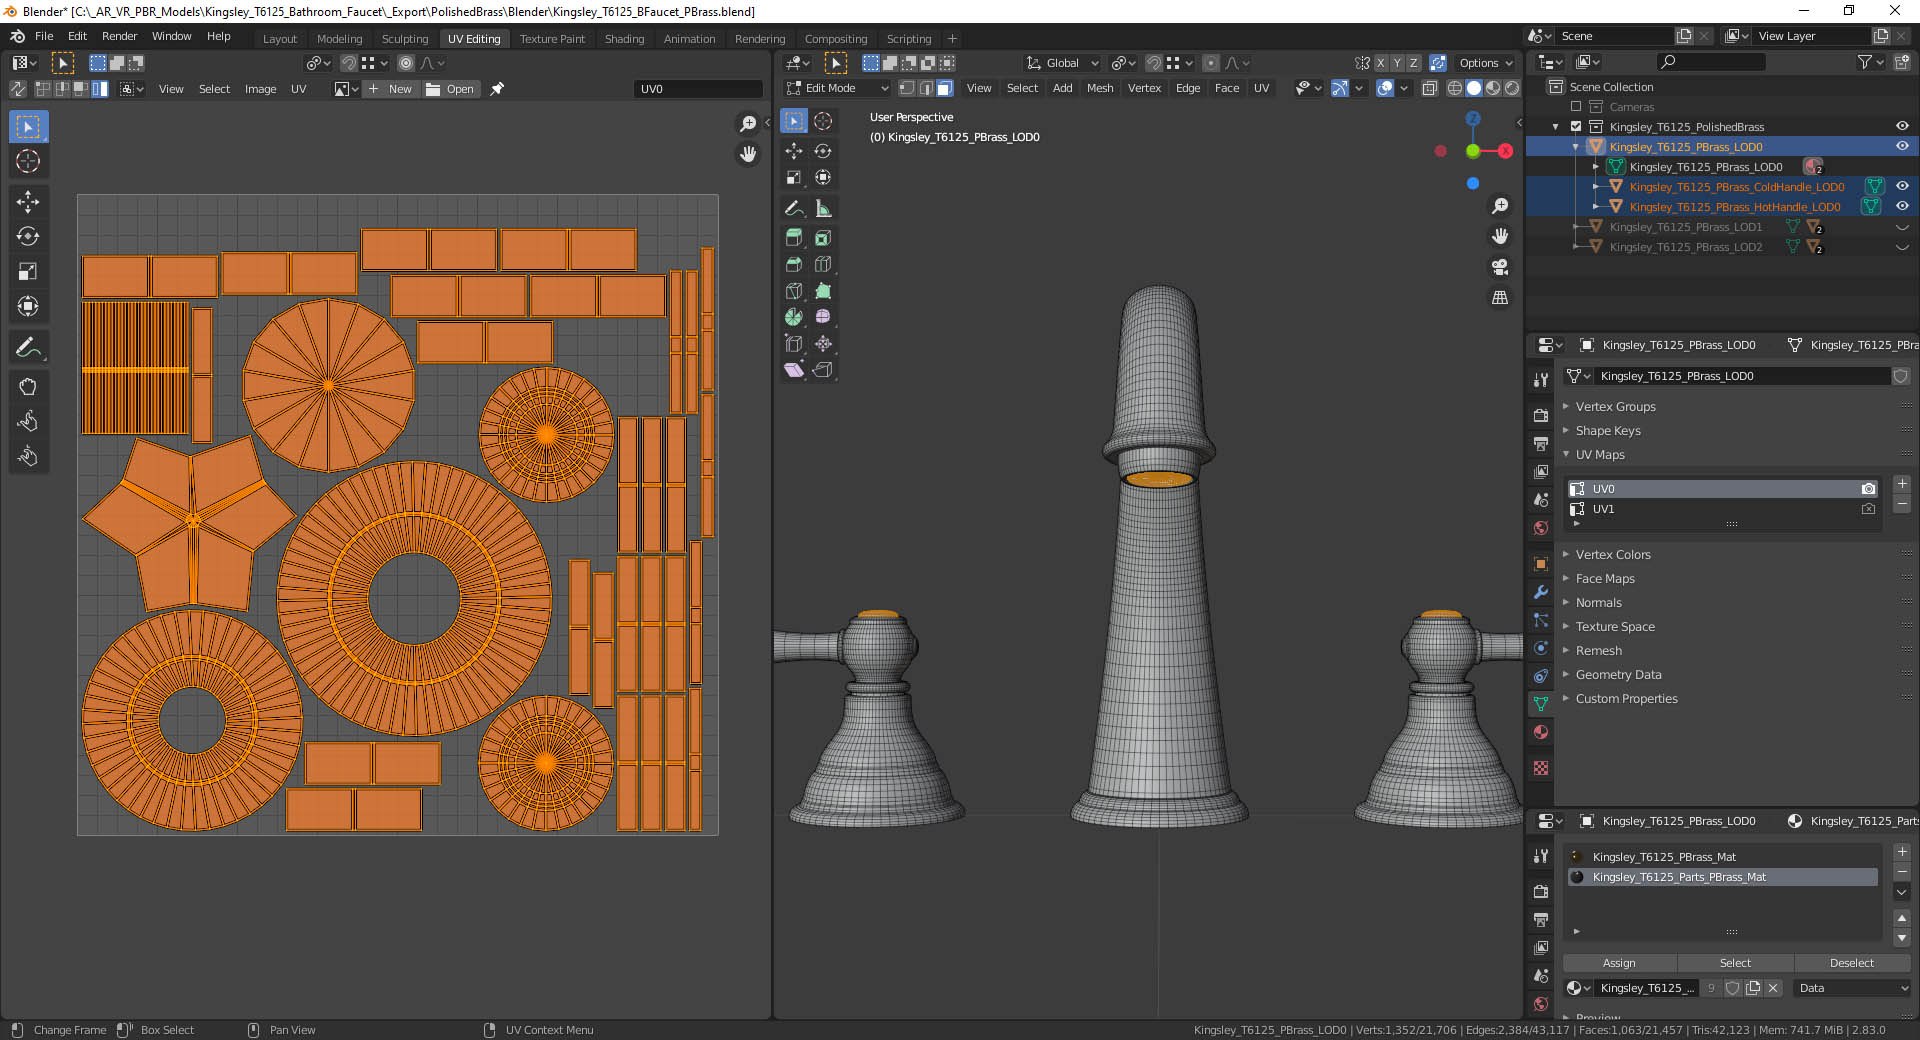Select the Annotate tool in UV editor

coord(28,348)
